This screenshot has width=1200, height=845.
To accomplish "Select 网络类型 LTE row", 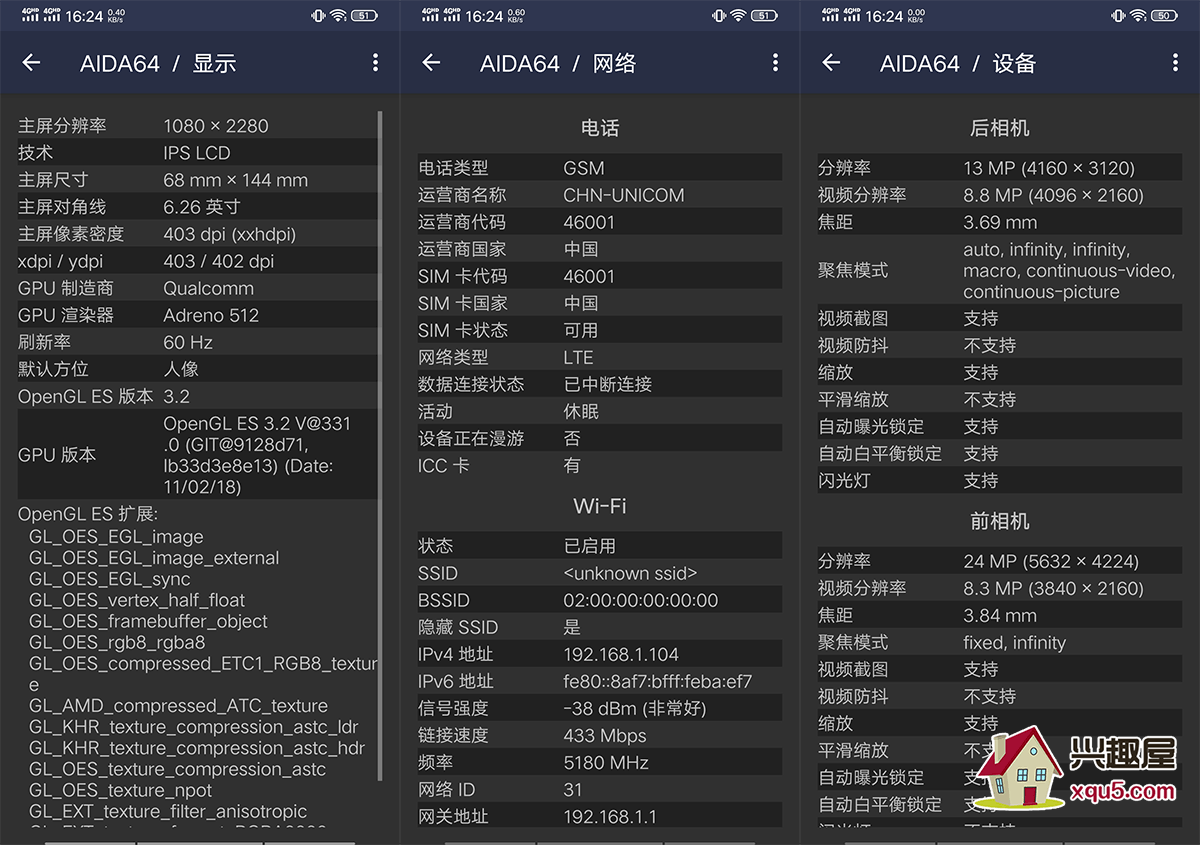I will click(x=600, y=357).
